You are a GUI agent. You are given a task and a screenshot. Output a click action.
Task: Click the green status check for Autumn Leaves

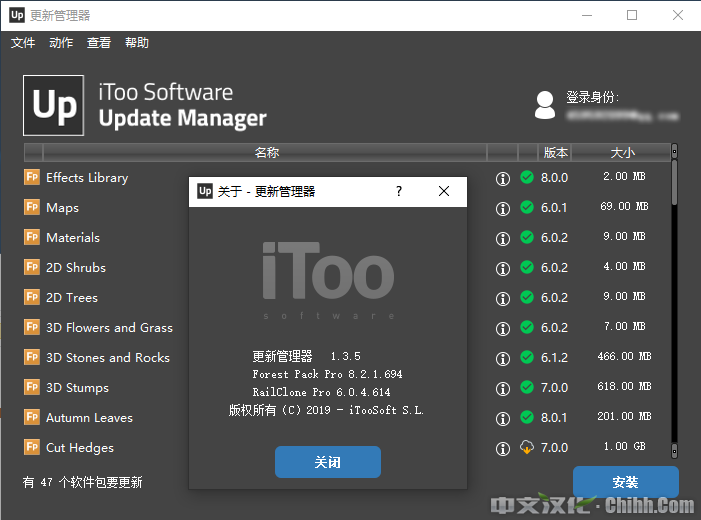tap(527, 418)
